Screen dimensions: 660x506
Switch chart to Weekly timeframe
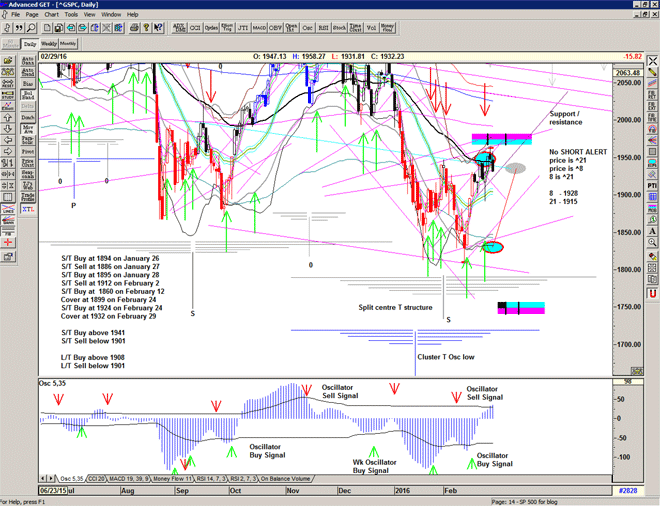tap(48, 44)
